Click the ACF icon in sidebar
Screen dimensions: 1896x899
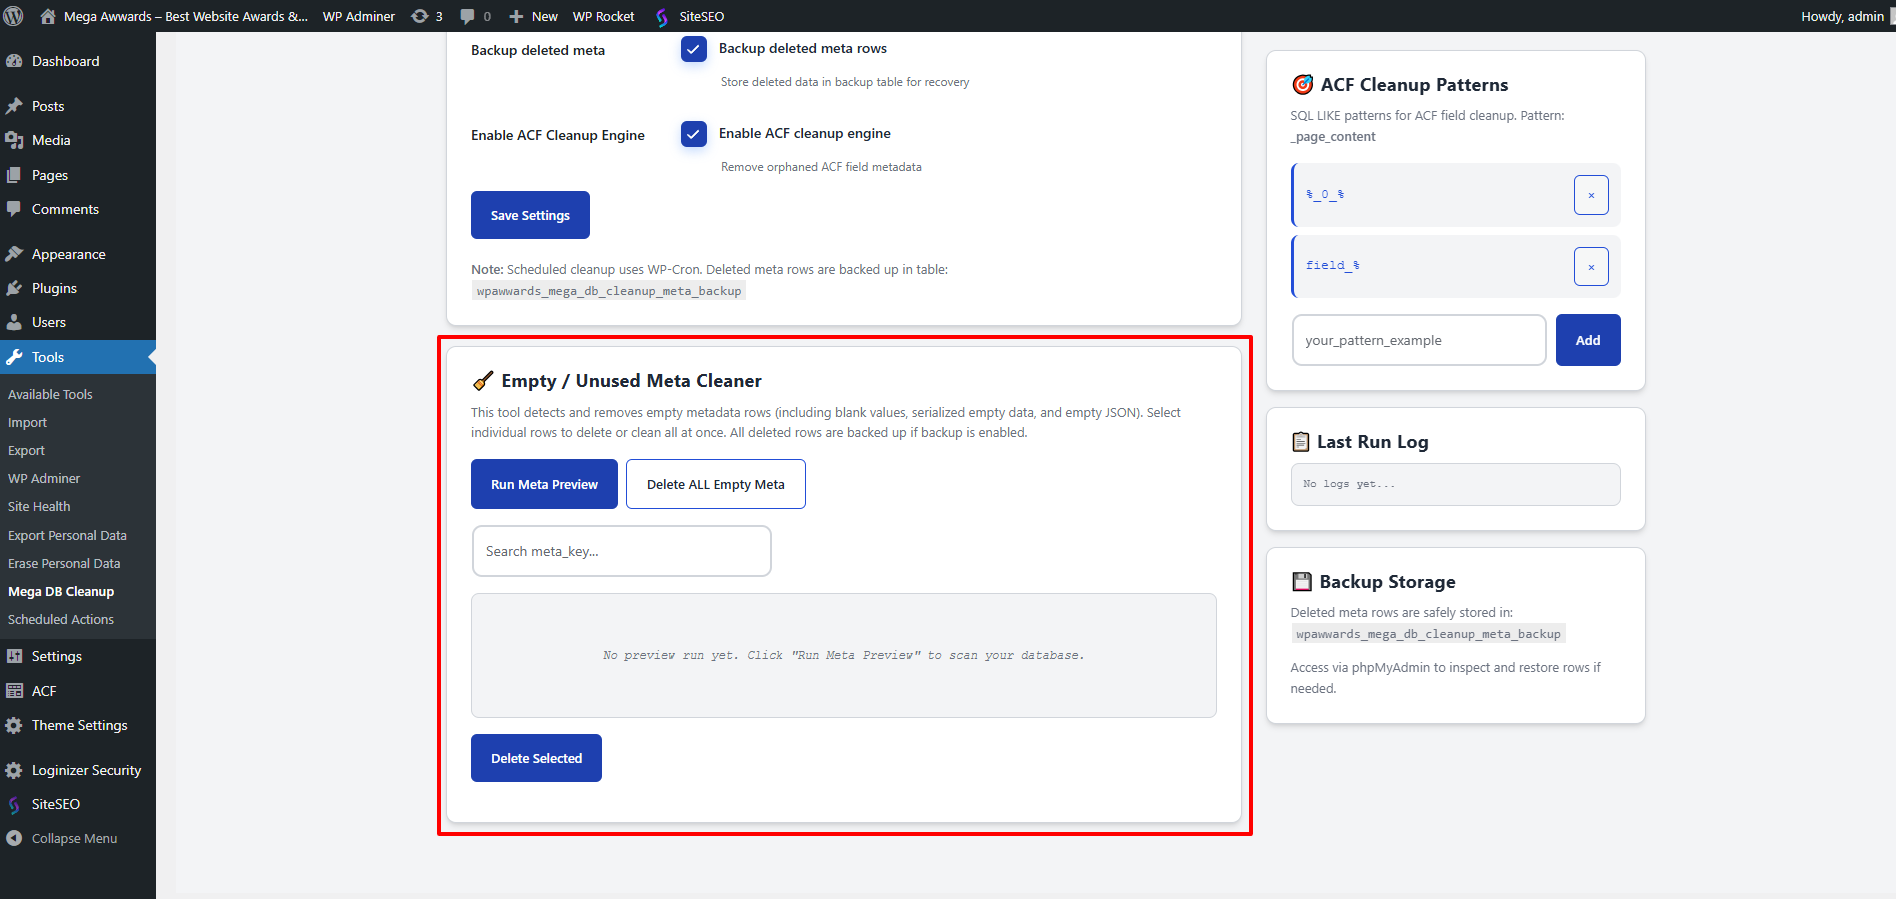(x=14, y=691)
